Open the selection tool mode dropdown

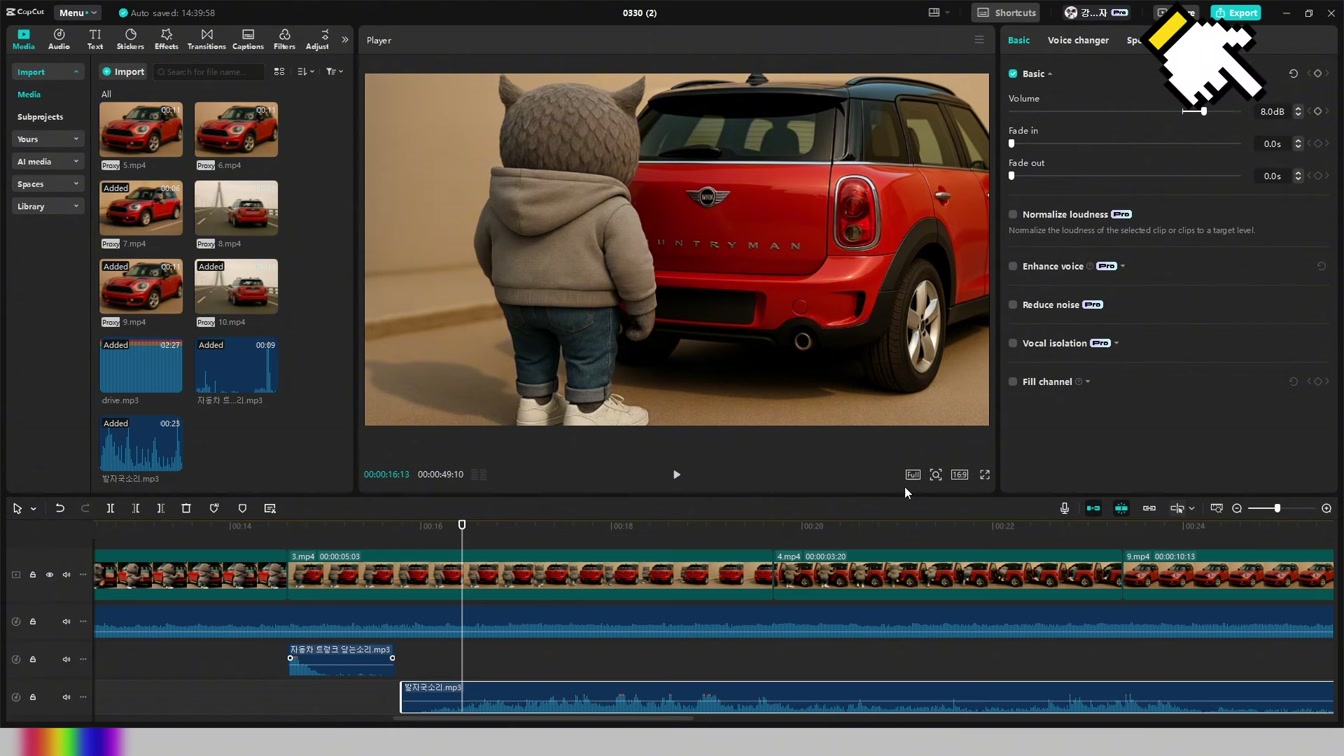click(x=33, y=509)
